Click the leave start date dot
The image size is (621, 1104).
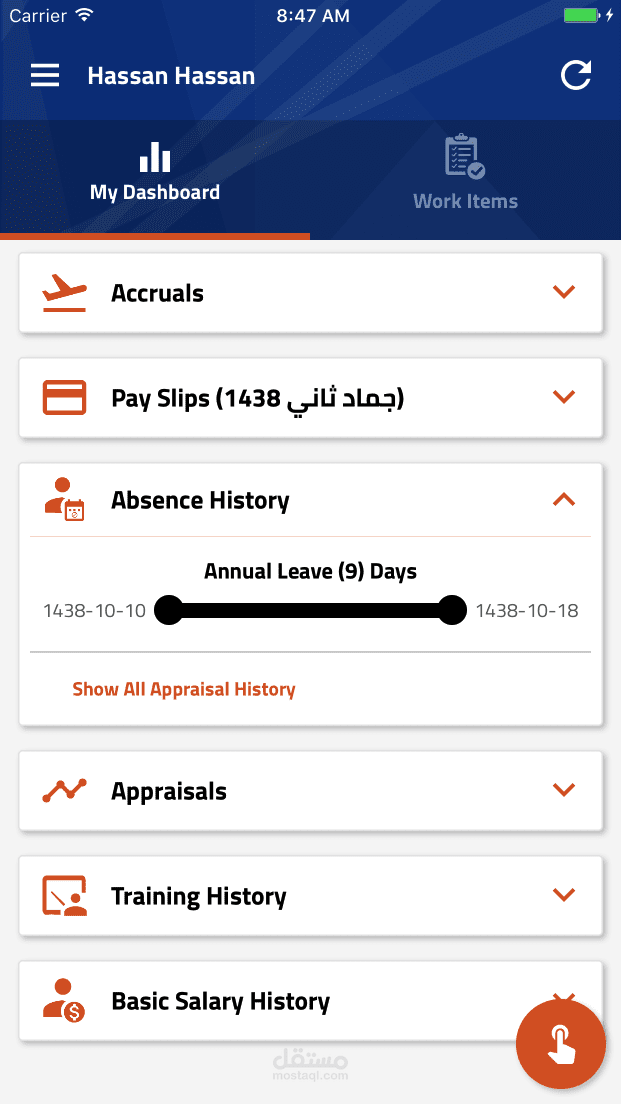[169, 609]
